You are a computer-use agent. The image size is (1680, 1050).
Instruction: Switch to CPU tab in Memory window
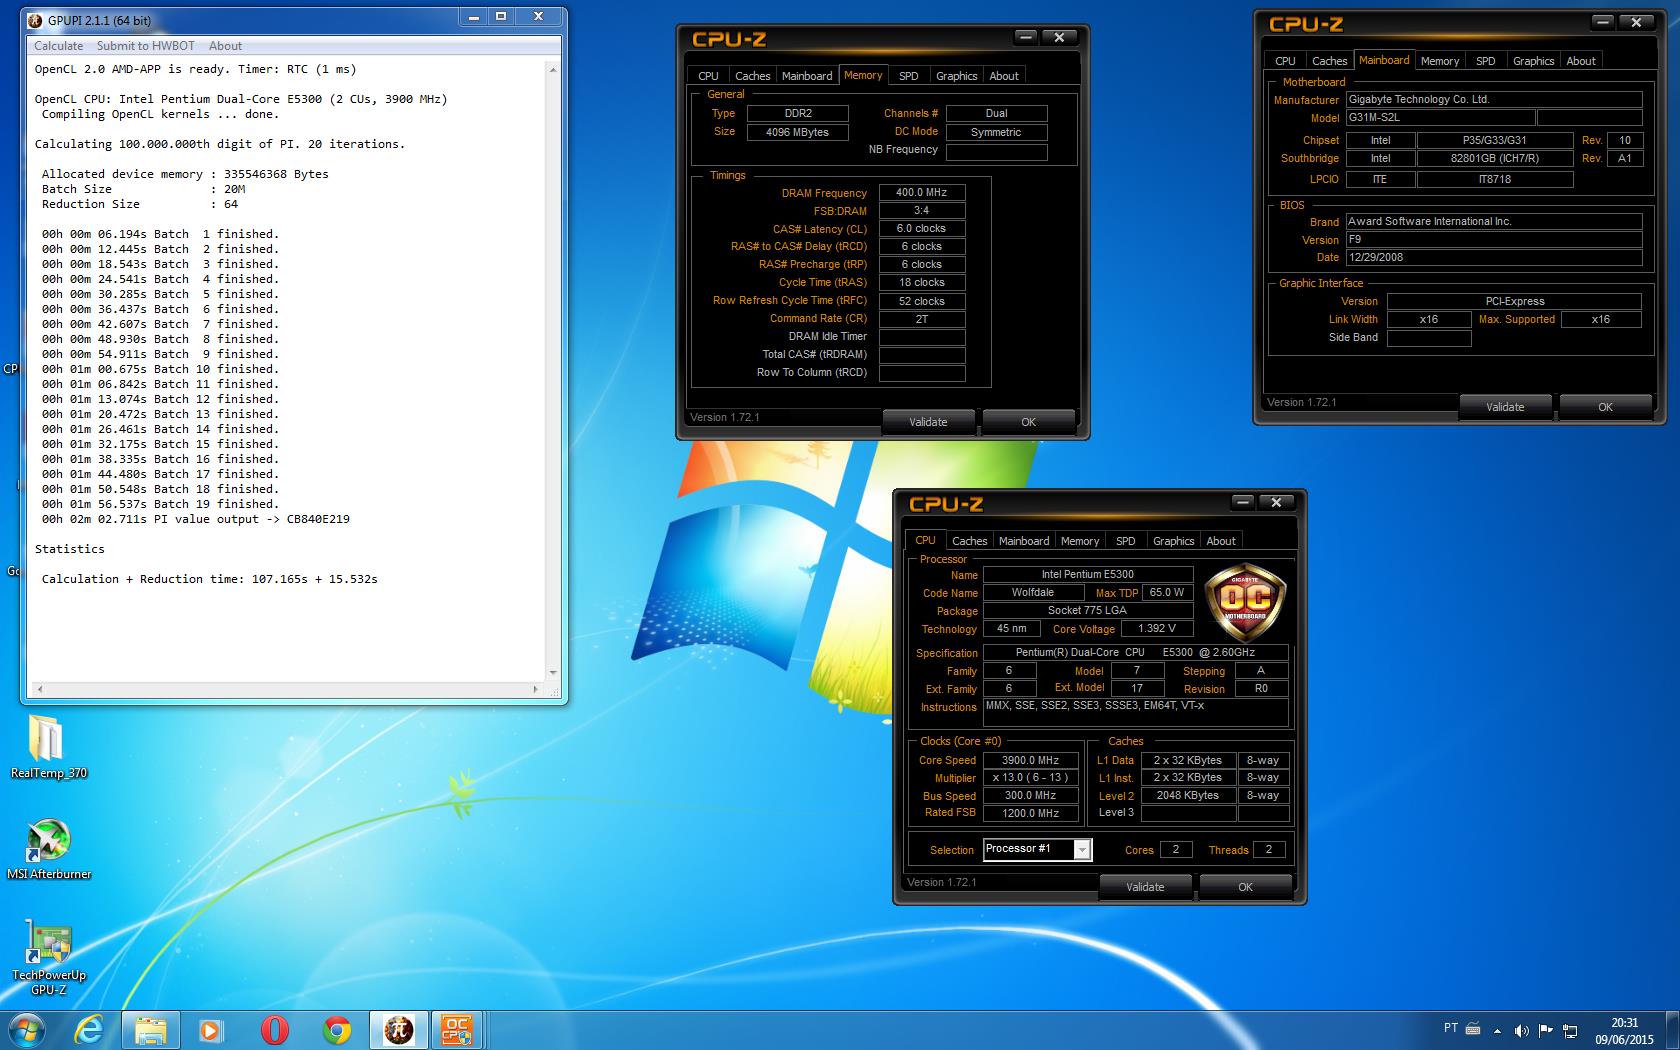(x=708, y=76)
